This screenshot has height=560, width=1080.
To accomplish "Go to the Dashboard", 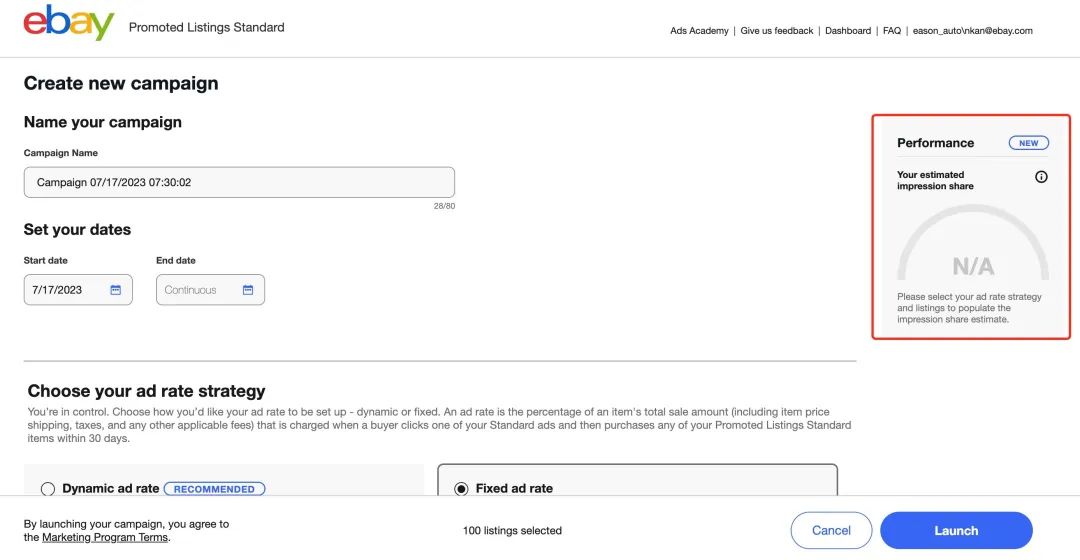I will (x=848, y=31).
